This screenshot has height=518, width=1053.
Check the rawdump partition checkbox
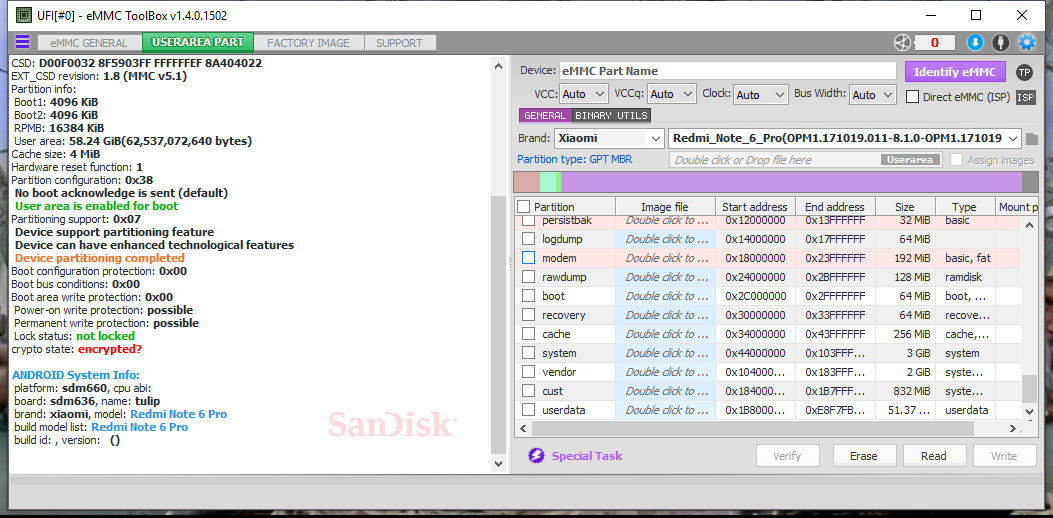pyautogui.click(x=529, y=277)
